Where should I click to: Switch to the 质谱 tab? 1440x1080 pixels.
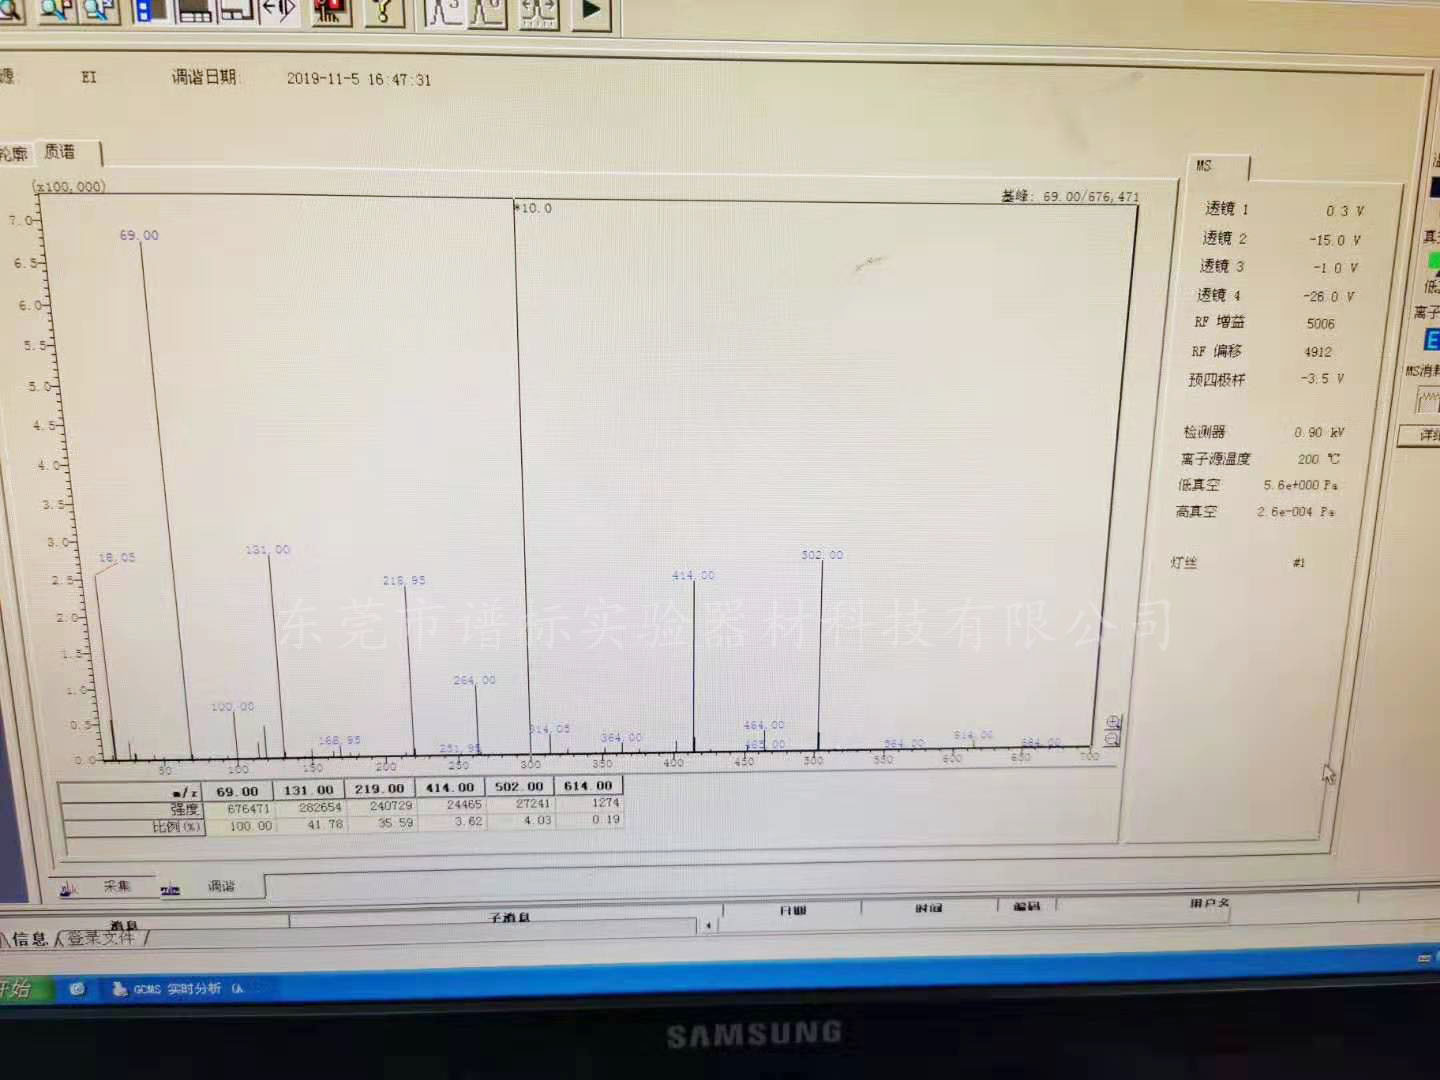[61, 152]
